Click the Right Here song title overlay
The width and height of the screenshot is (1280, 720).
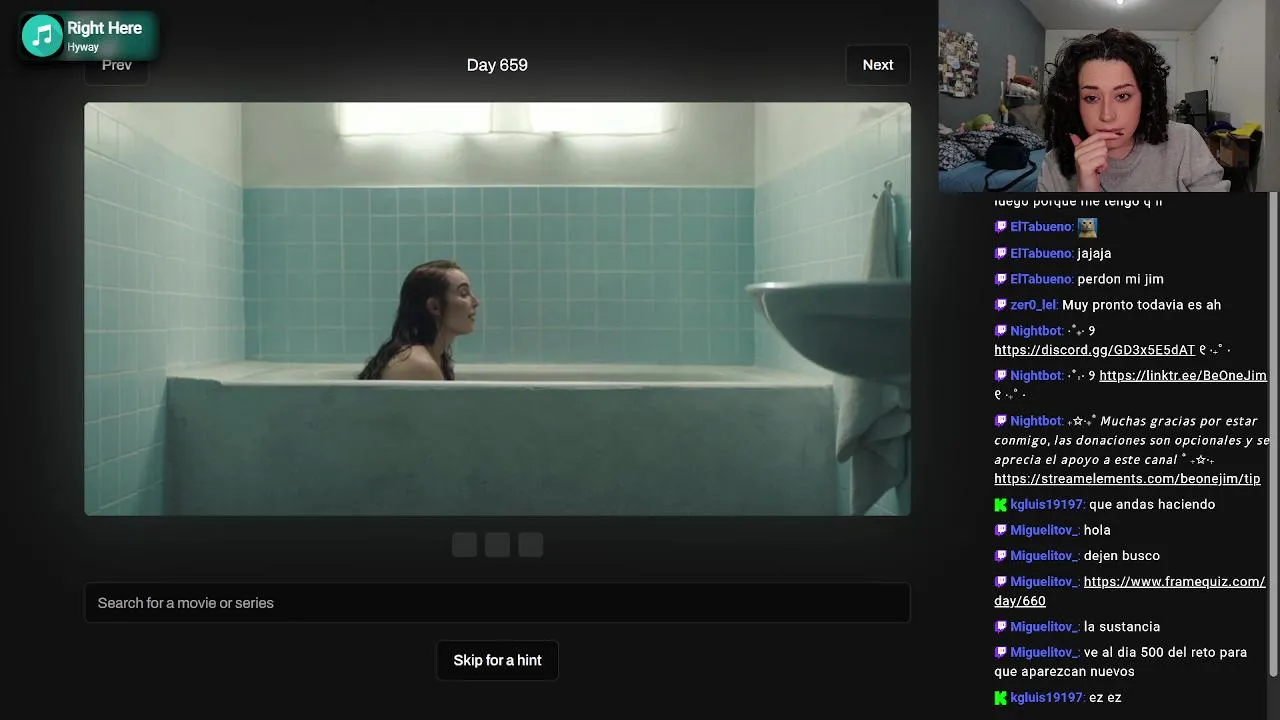click(104, 28)
